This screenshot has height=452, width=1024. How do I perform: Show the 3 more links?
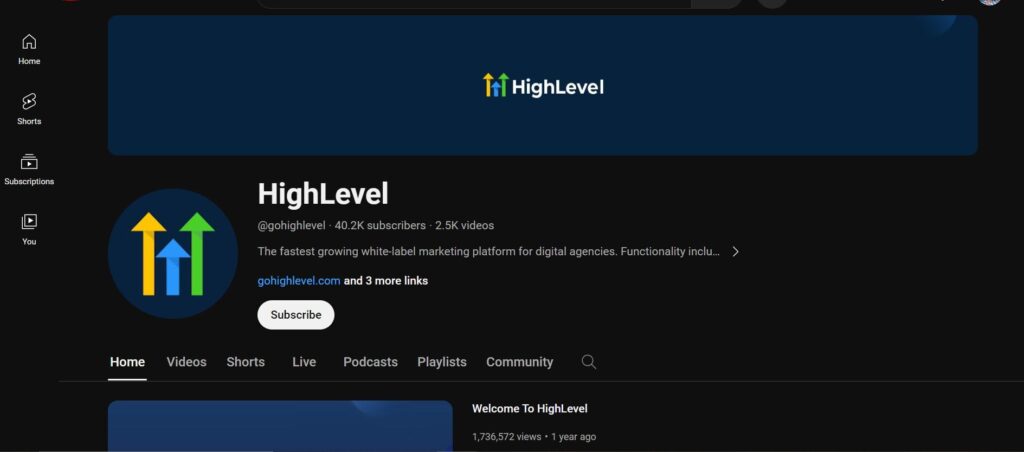[x=386, y=281]
